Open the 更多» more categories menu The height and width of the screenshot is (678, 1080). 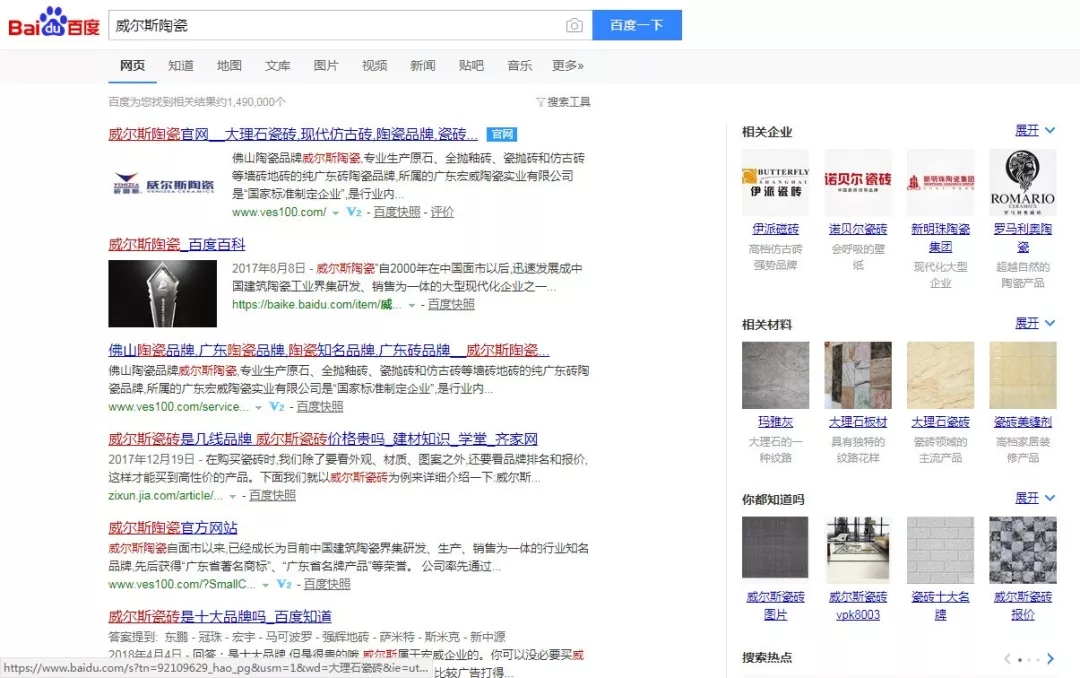[568, 65]
